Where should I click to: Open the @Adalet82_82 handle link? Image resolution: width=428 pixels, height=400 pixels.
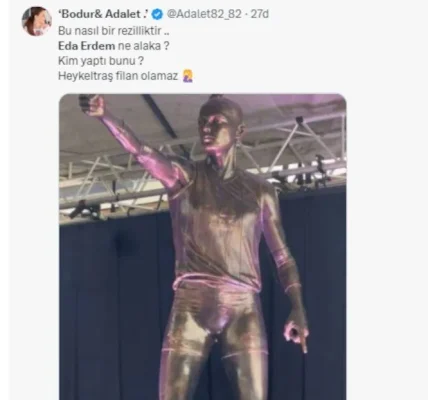pyautogui.click(x=204, y=14)
